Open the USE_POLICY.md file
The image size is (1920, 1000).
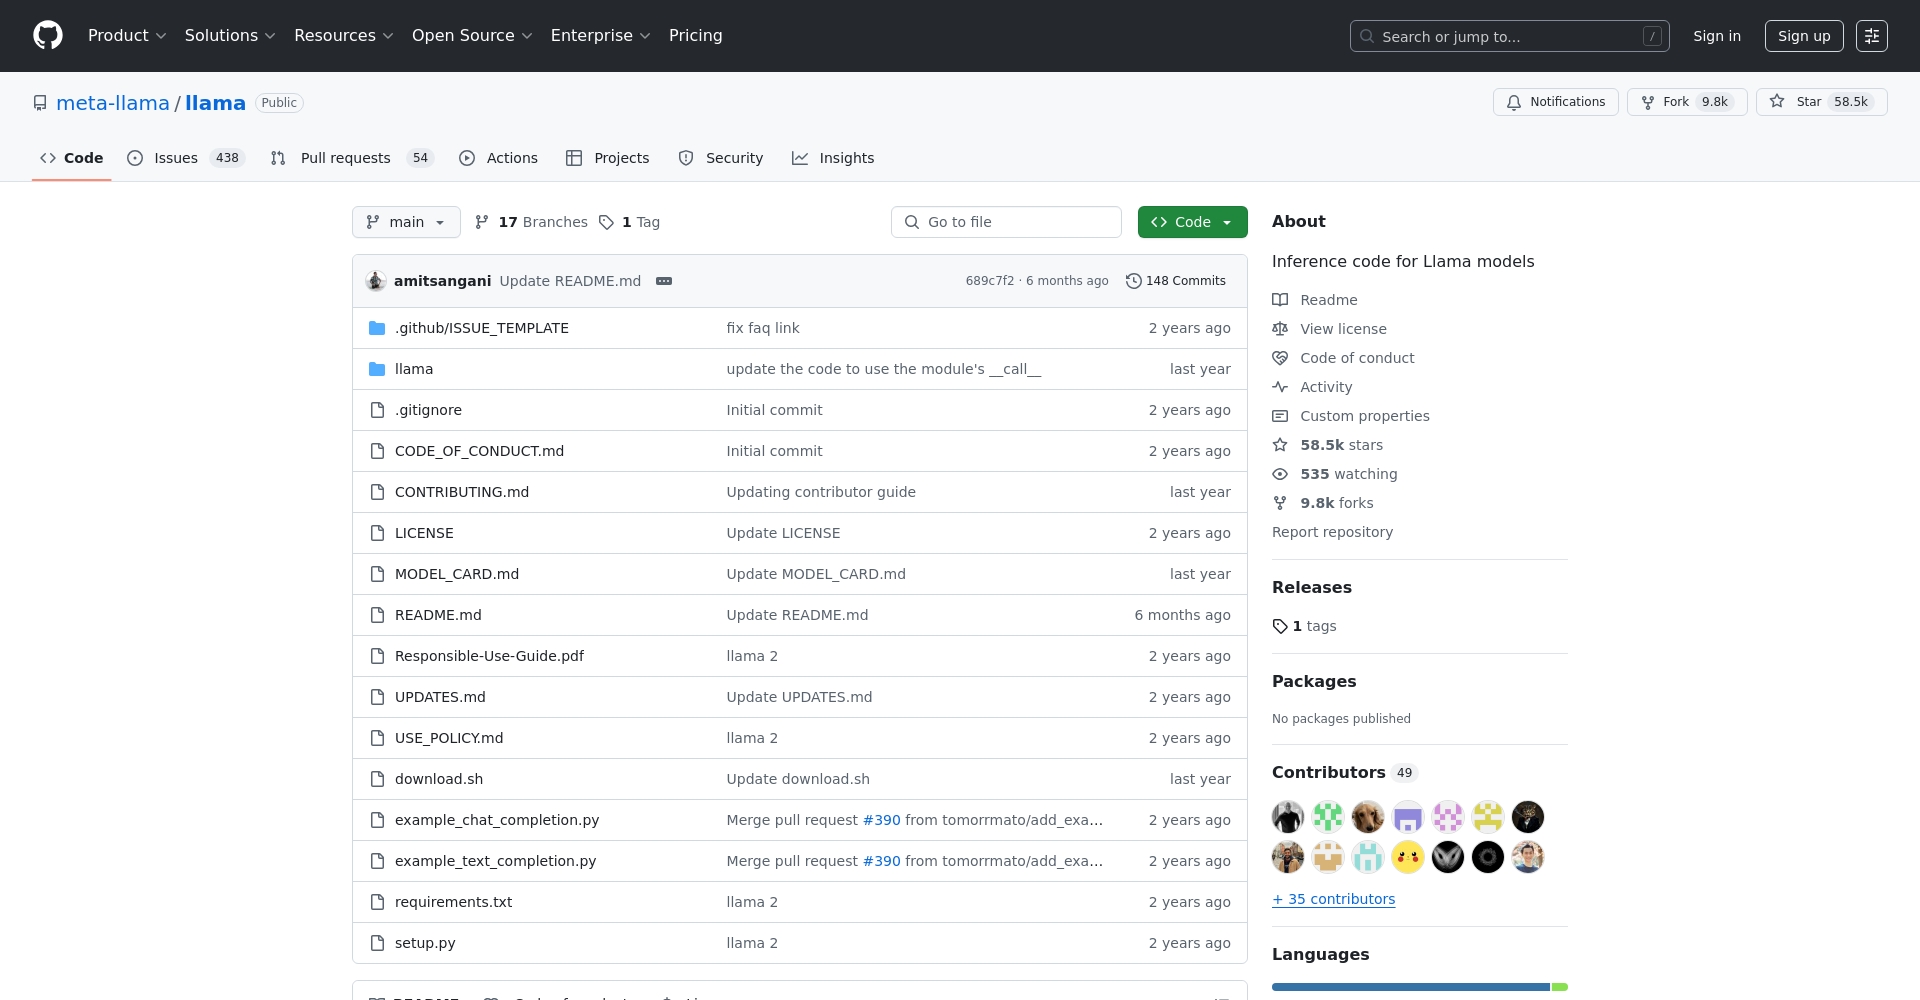tap(449, 738)
